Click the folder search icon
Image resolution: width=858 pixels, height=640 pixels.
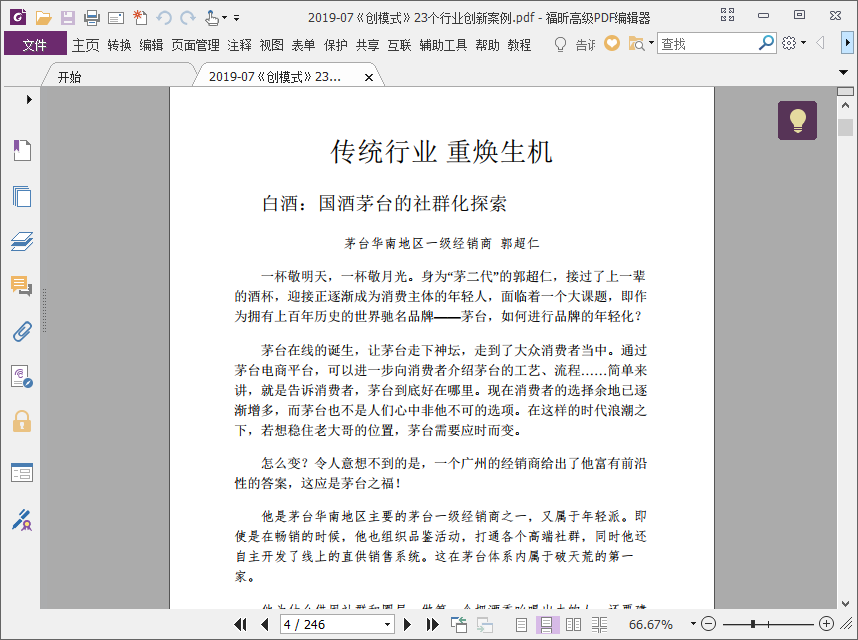click(x=636, y=44)
